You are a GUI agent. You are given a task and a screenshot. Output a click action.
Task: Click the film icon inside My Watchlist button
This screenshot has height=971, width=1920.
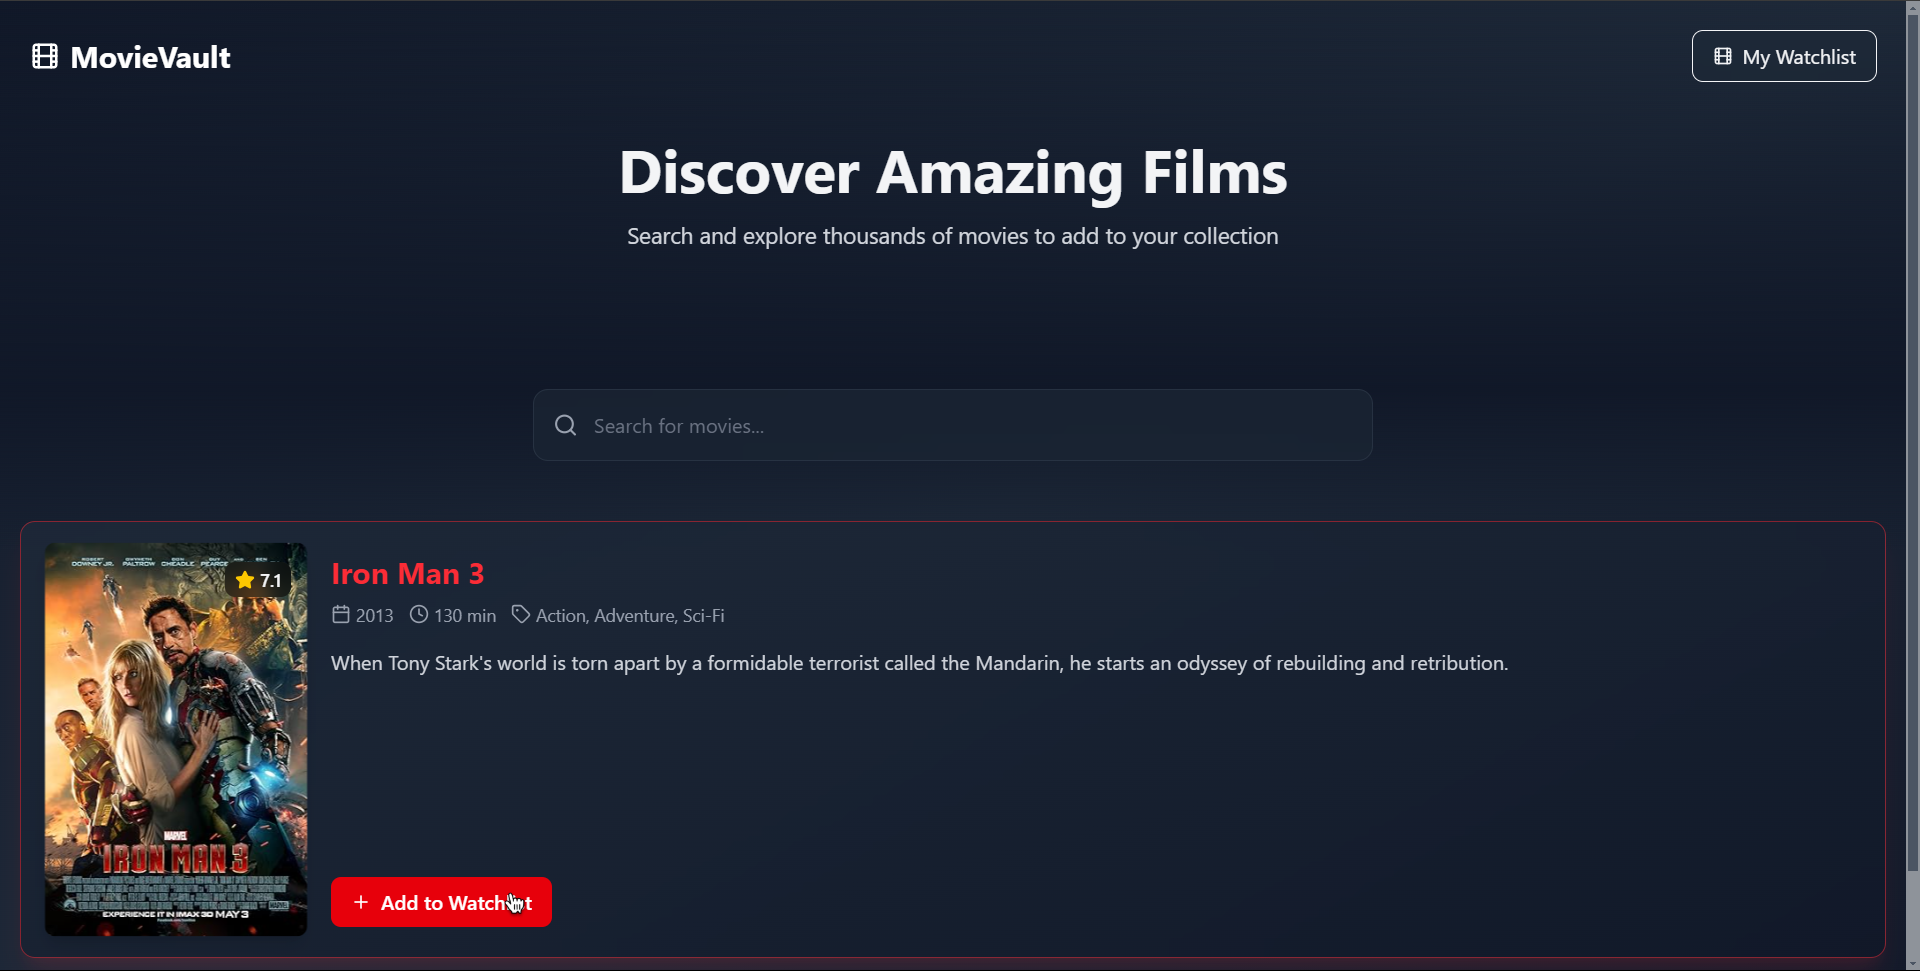[1723, 56]
